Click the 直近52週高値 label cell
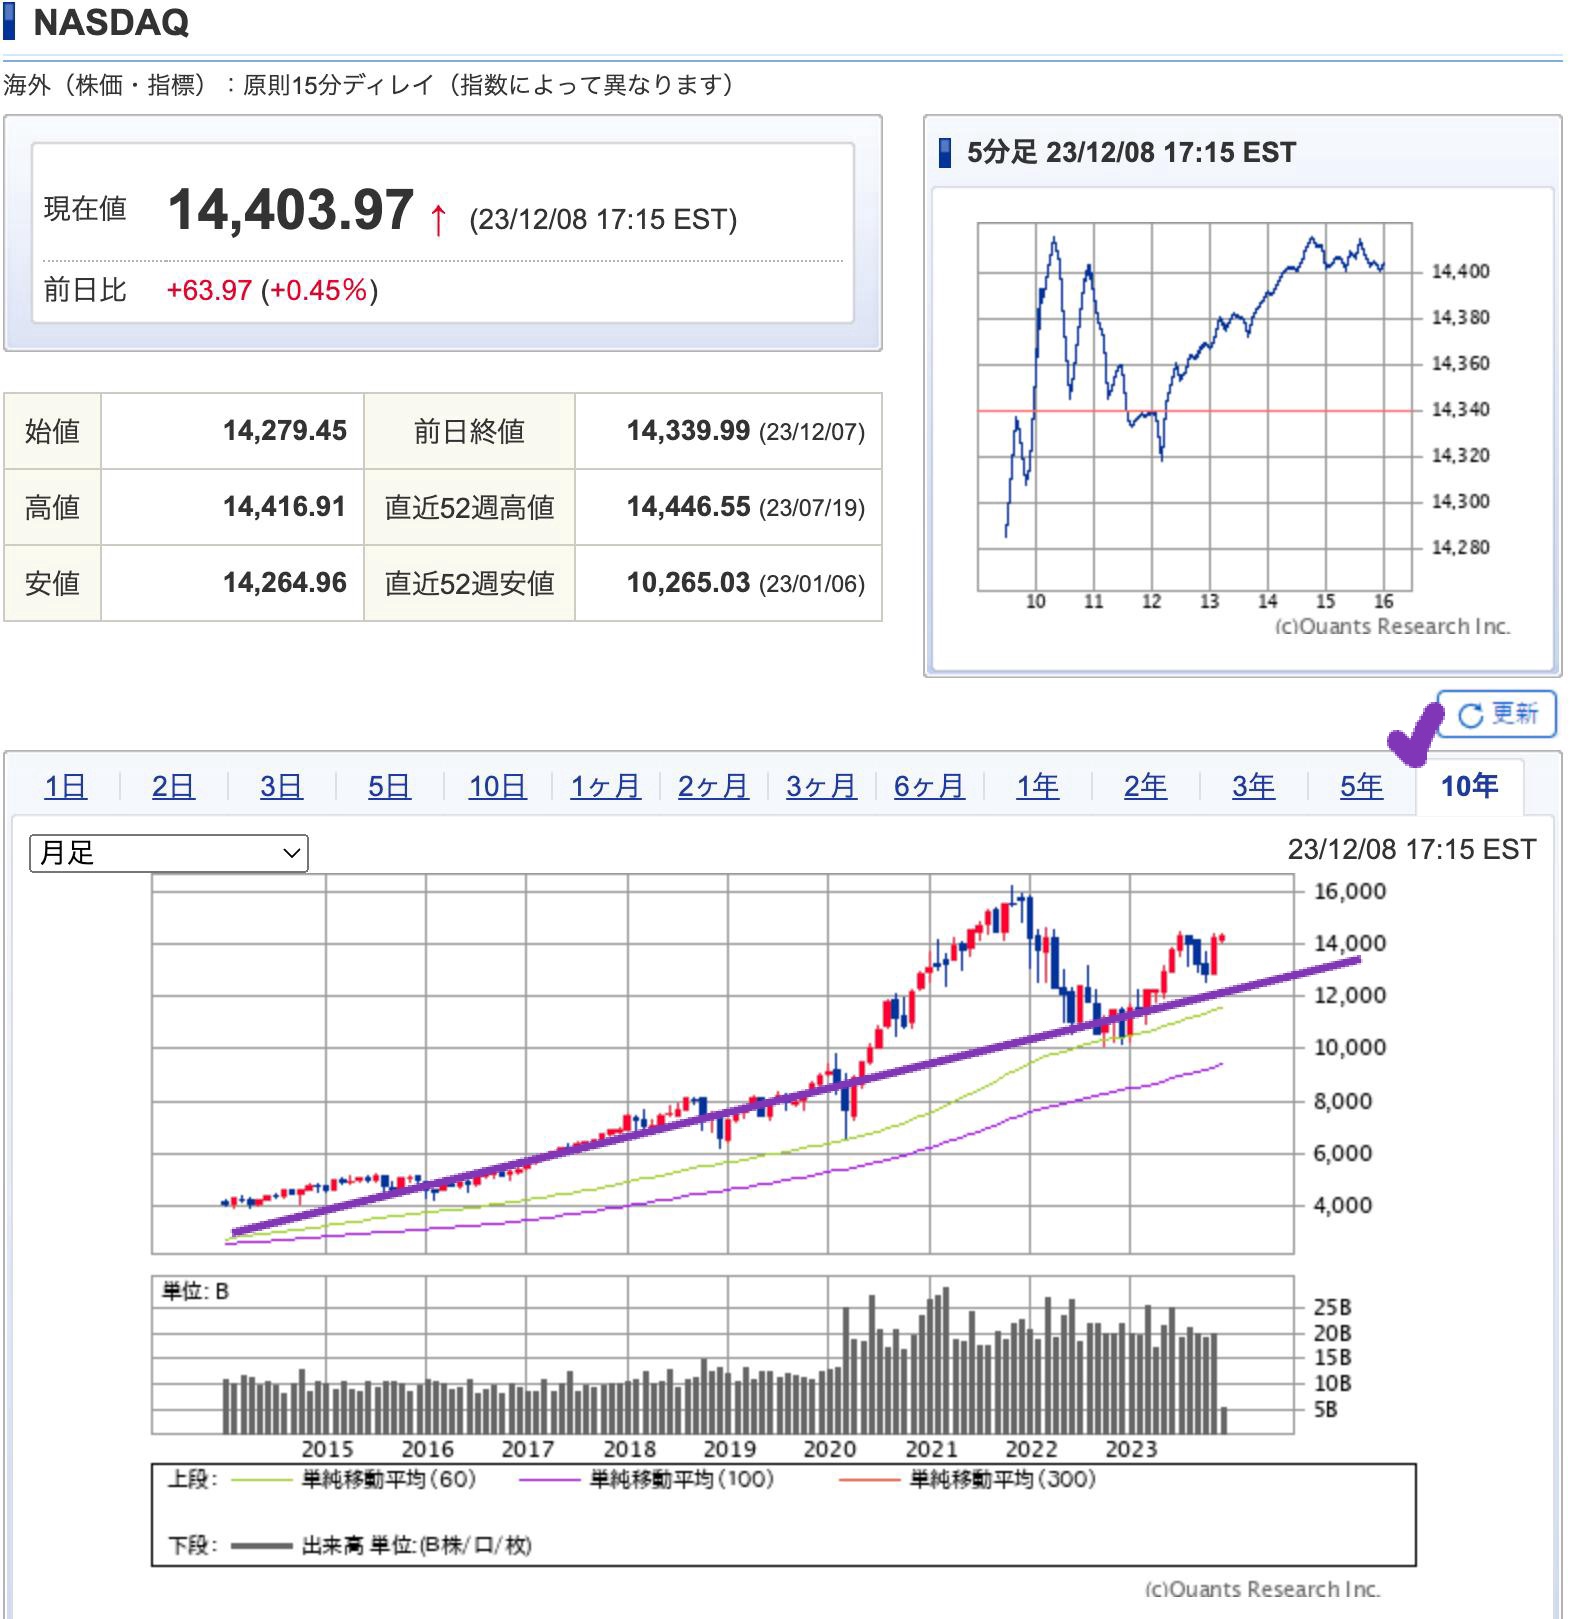The width and height of the screenshot is (1575, 1619). point(470,507)
